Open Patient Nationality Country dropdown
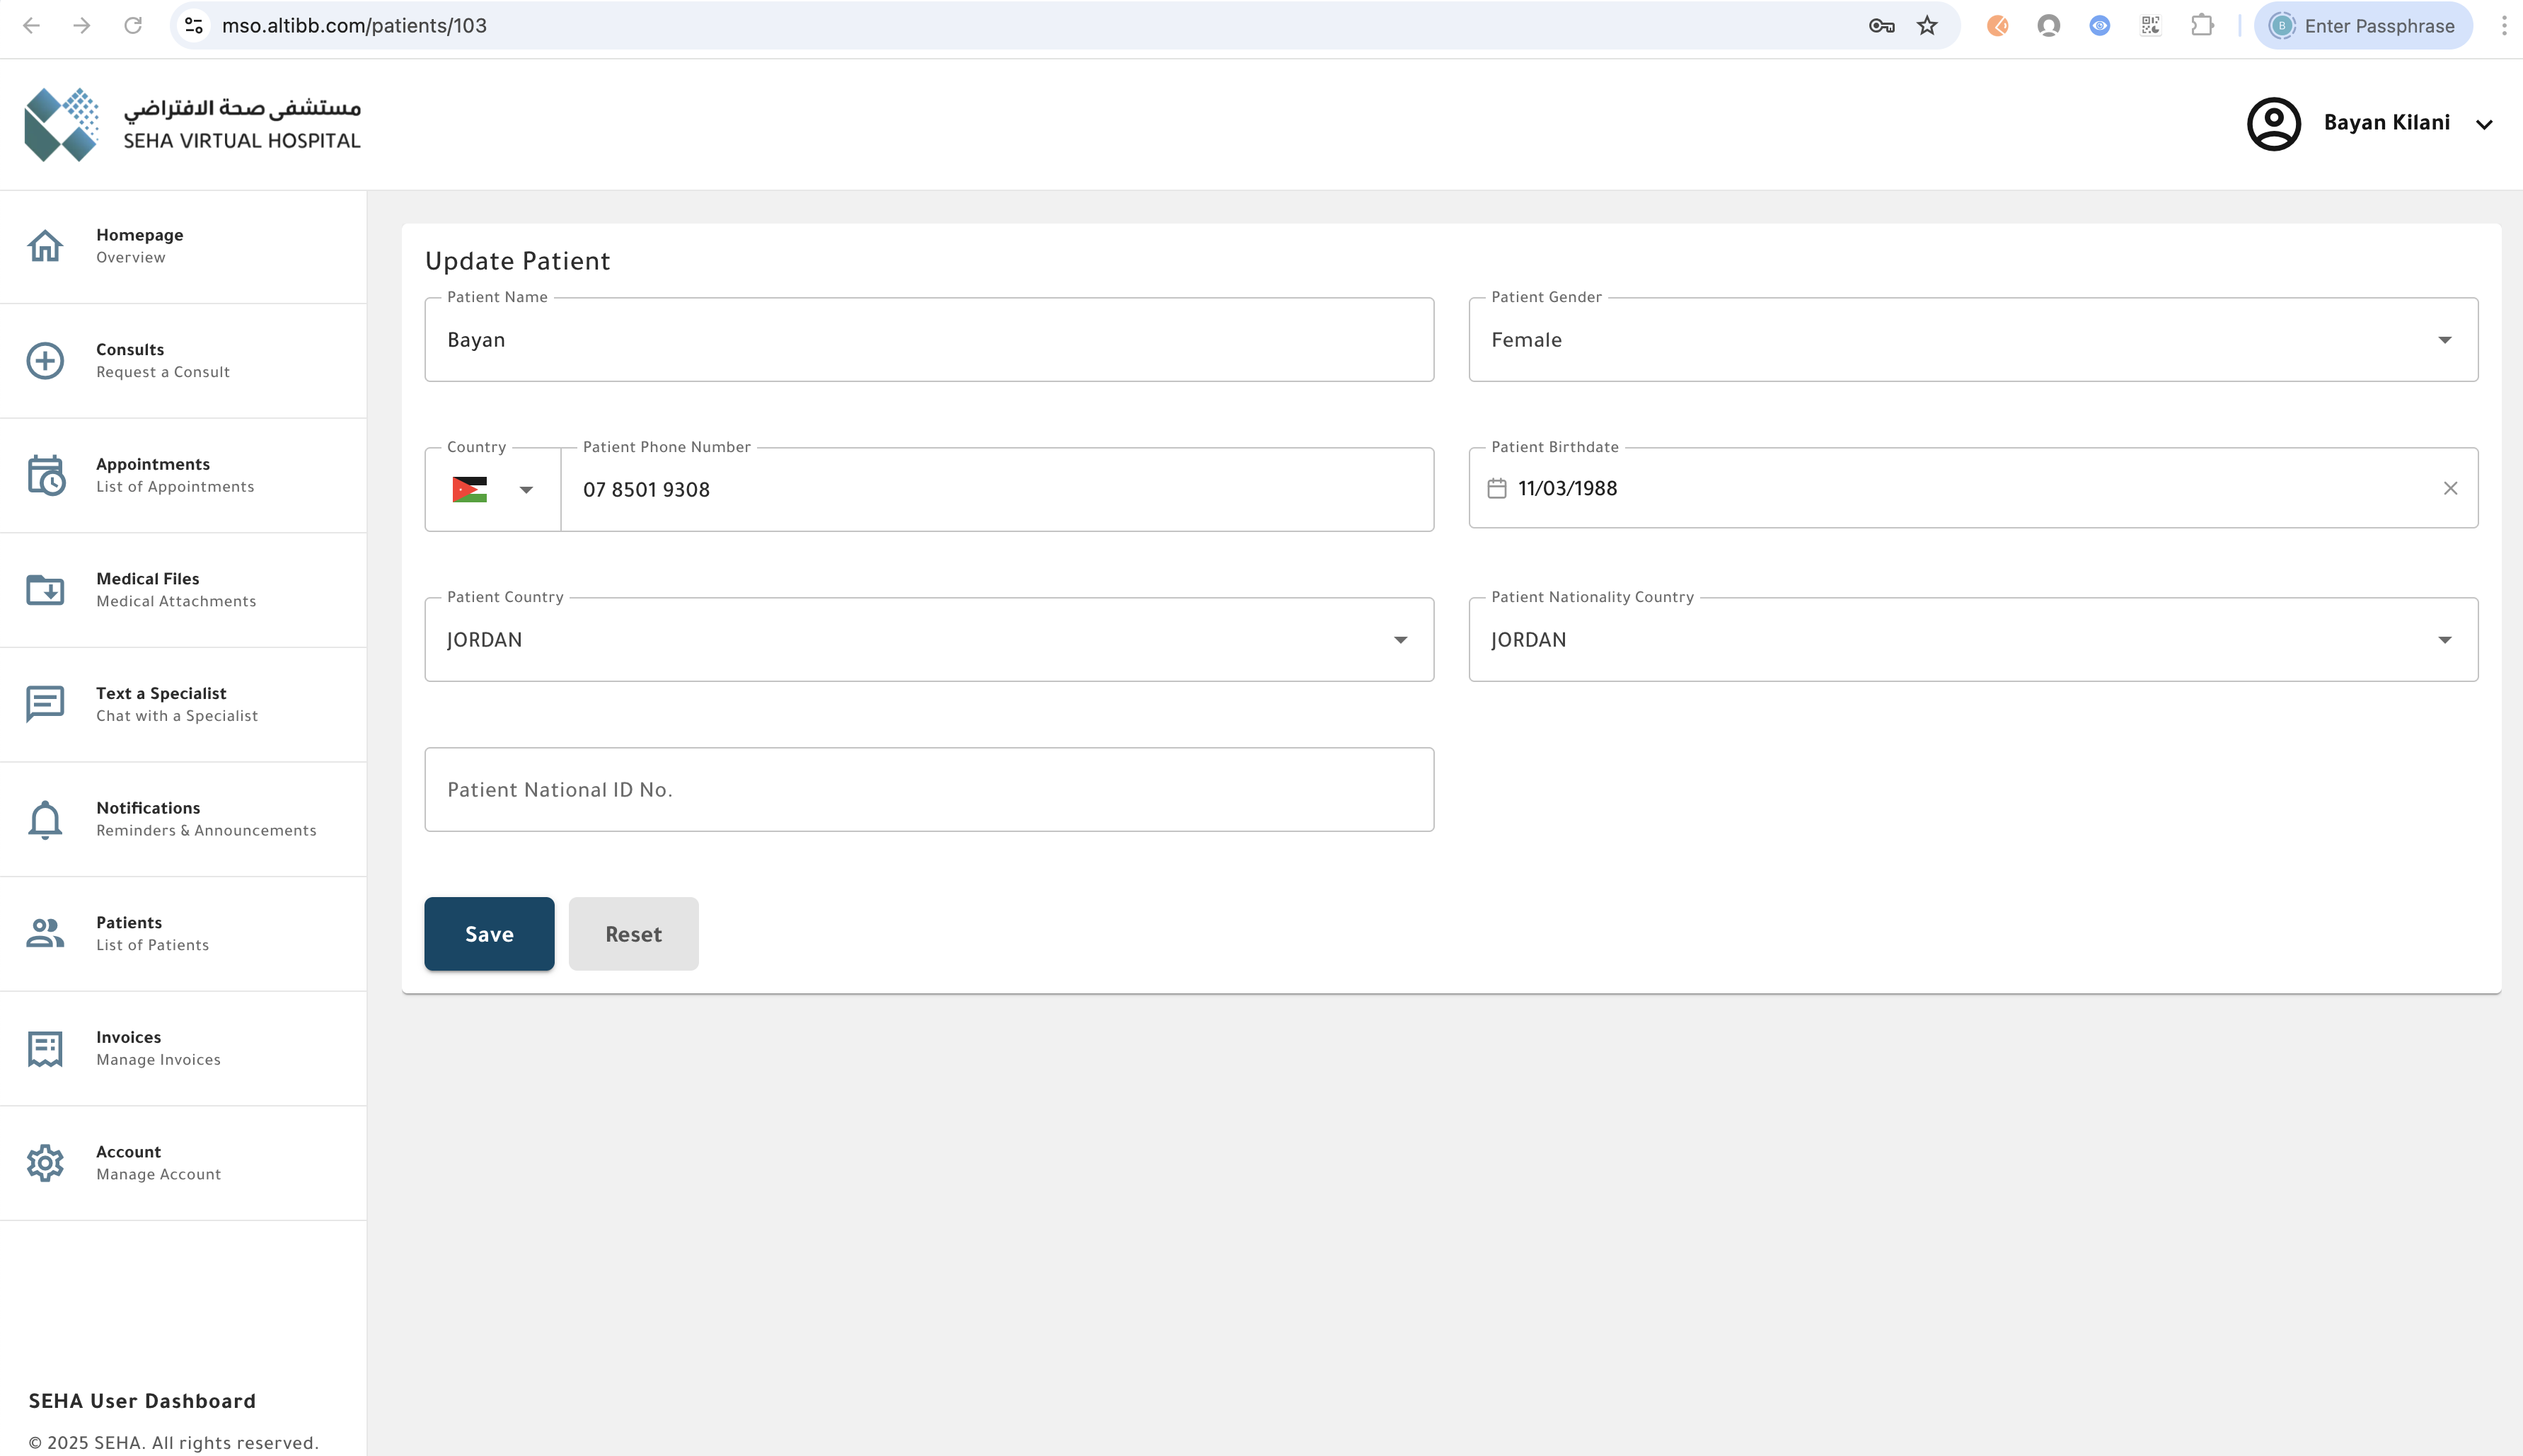 [2444, 640]
